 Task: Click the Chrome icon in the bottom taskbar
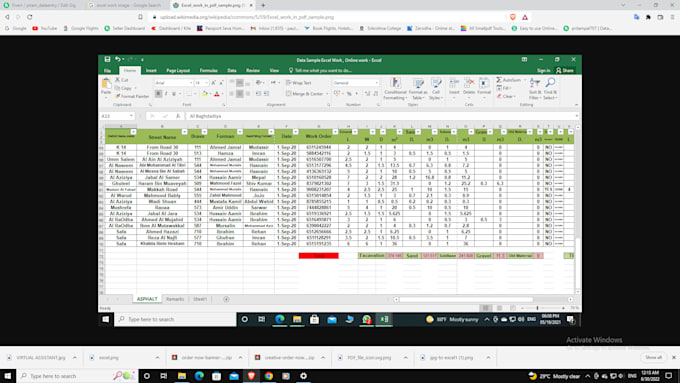tap(268, 376)
